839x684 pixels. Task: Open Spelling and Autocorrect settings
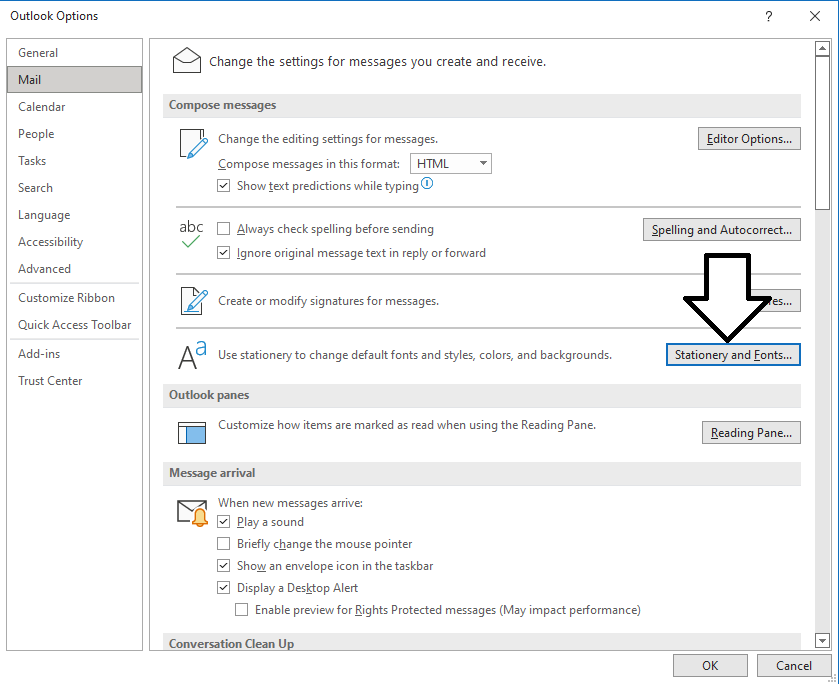point(721,230)
